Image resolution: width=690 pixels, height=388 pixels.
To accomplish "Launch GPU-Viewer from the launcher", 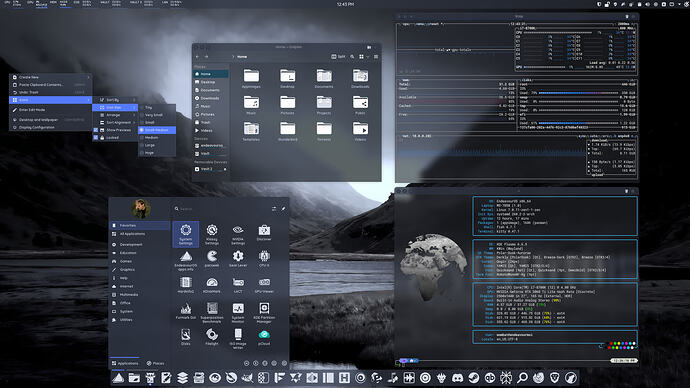I will tap(264, 285).
